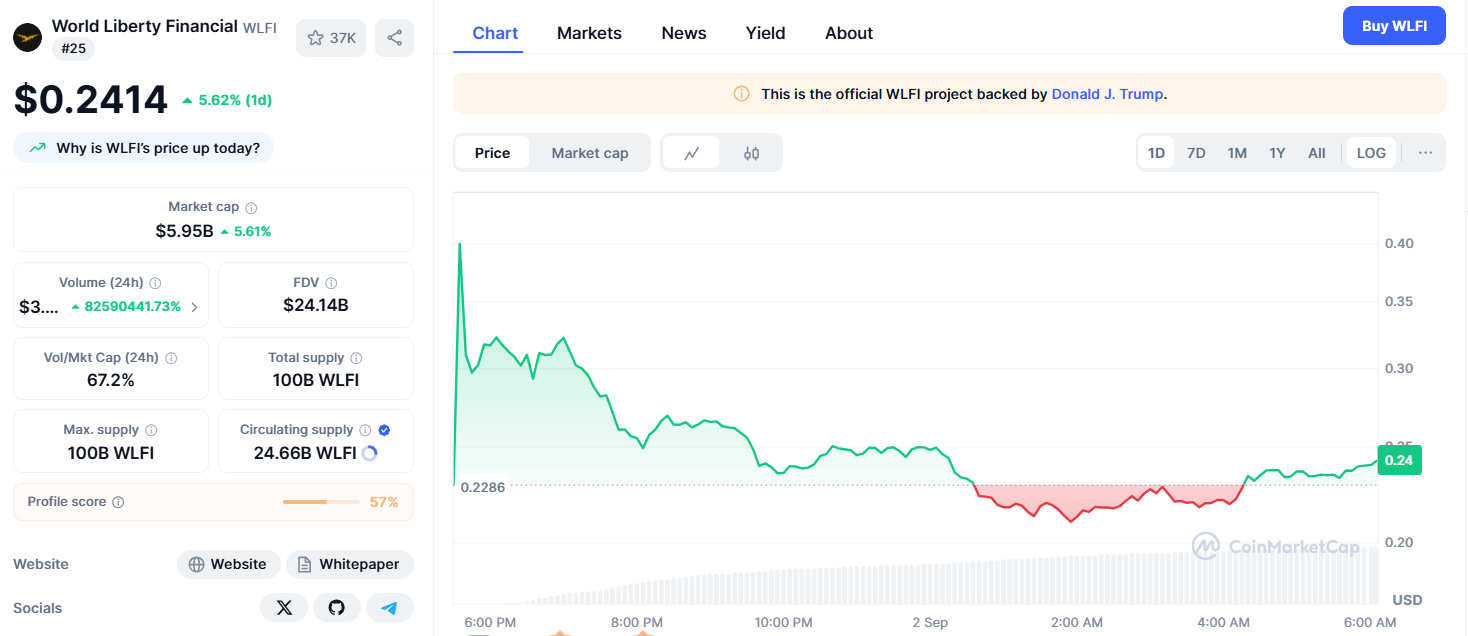Select the 1D time range
This screenshot has height=636, width=1468.
1156,153
